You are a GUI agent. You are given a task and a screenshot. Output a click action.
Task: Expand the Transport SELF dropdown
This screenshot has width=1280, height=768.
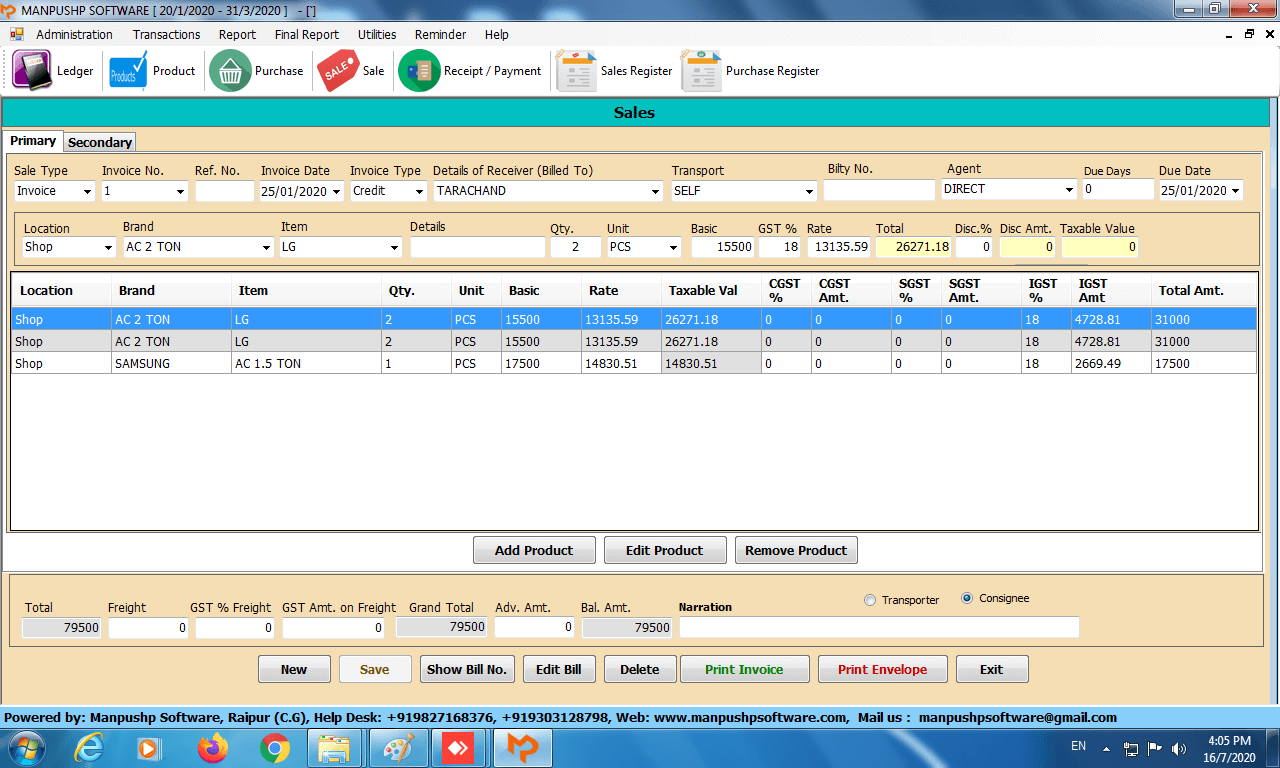pyautogui.click(x=809, y=191)
